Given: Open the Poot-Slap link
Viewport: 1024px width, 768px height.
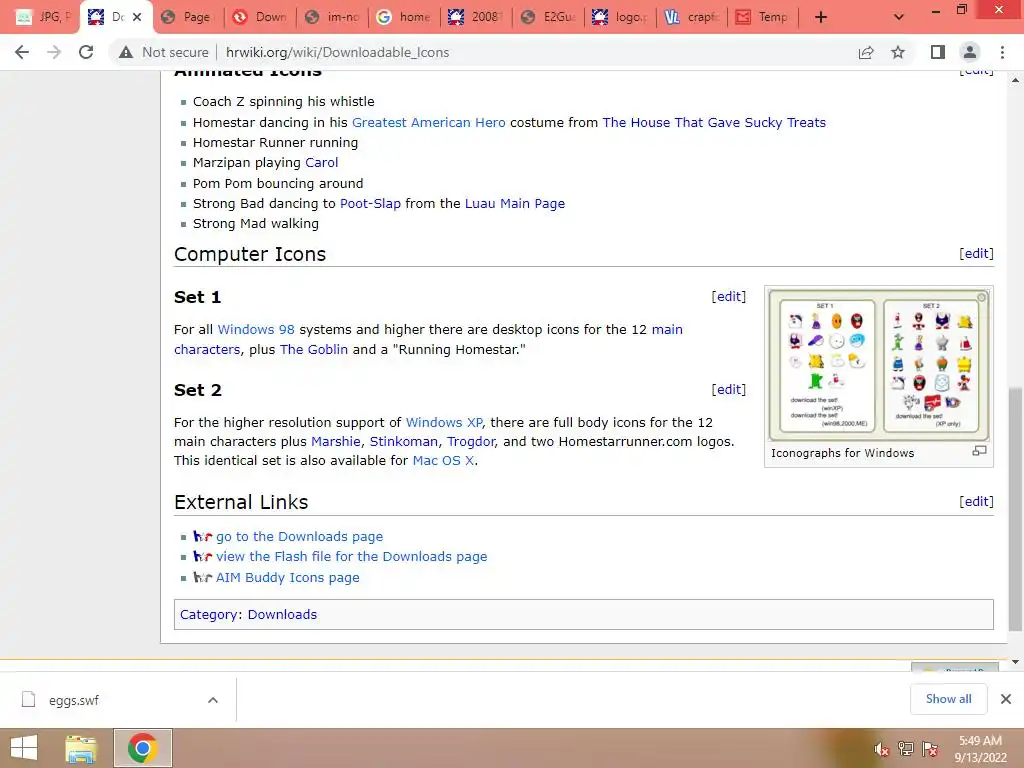Looking at the screenshot, I should [370, 204].
